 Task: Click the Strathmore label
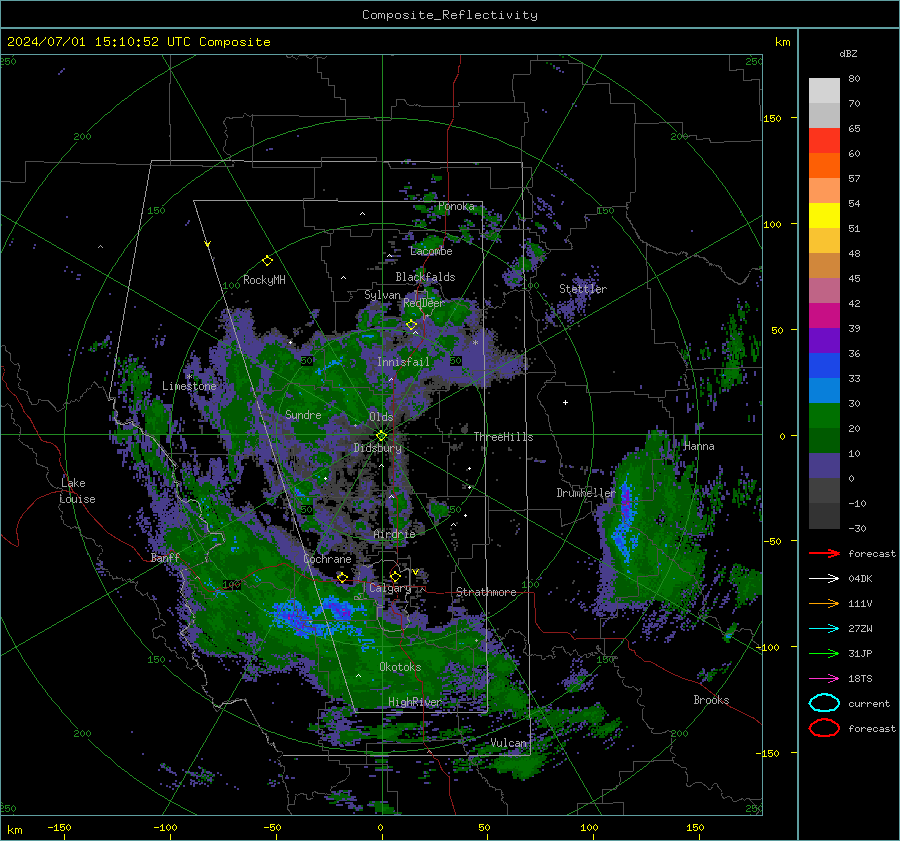pyautogui.click(x=486, y=592)
